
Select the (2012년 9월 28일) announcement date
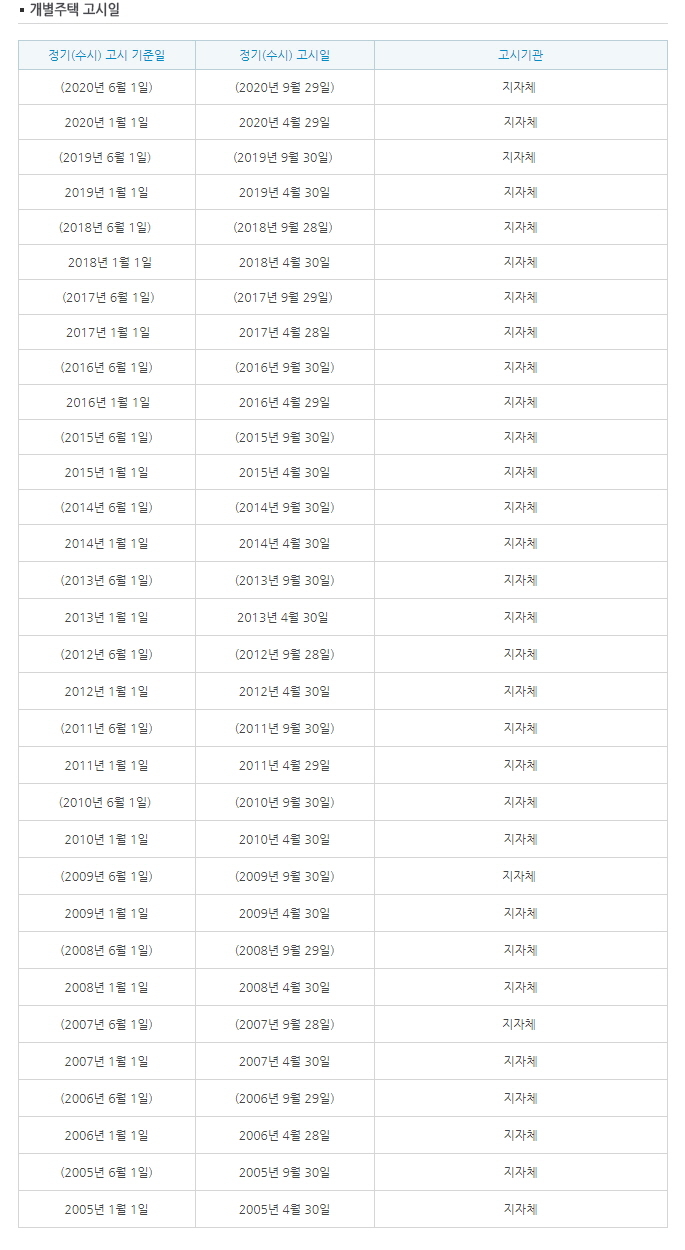pyautogui.click(x=285, y=654)
